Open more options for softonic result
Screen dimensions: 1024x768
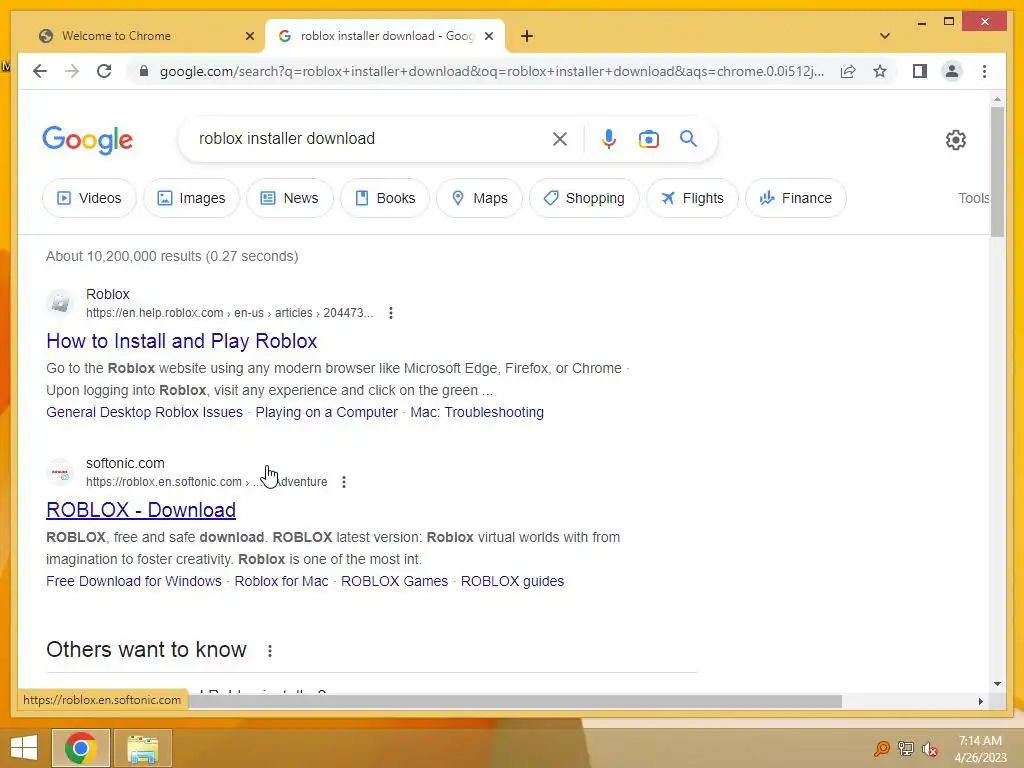coord(344,482)
